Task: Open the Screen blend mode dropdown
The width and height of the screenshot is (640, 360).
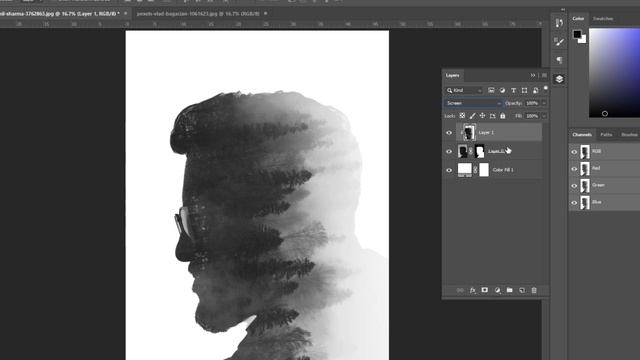Action: click(473, 103)
